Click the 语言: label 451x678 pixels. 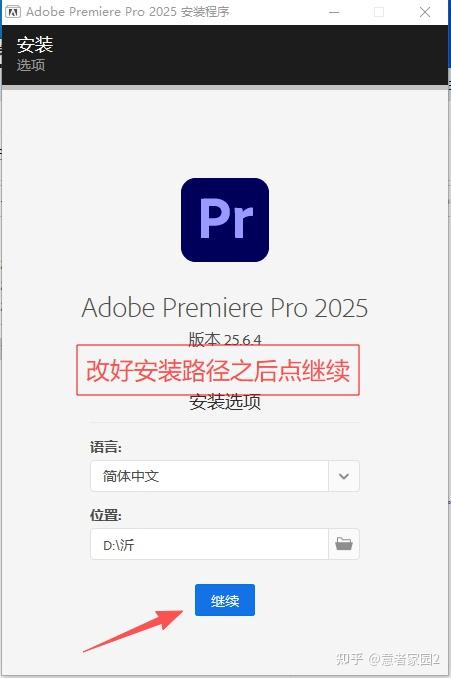tap(106, 447)
